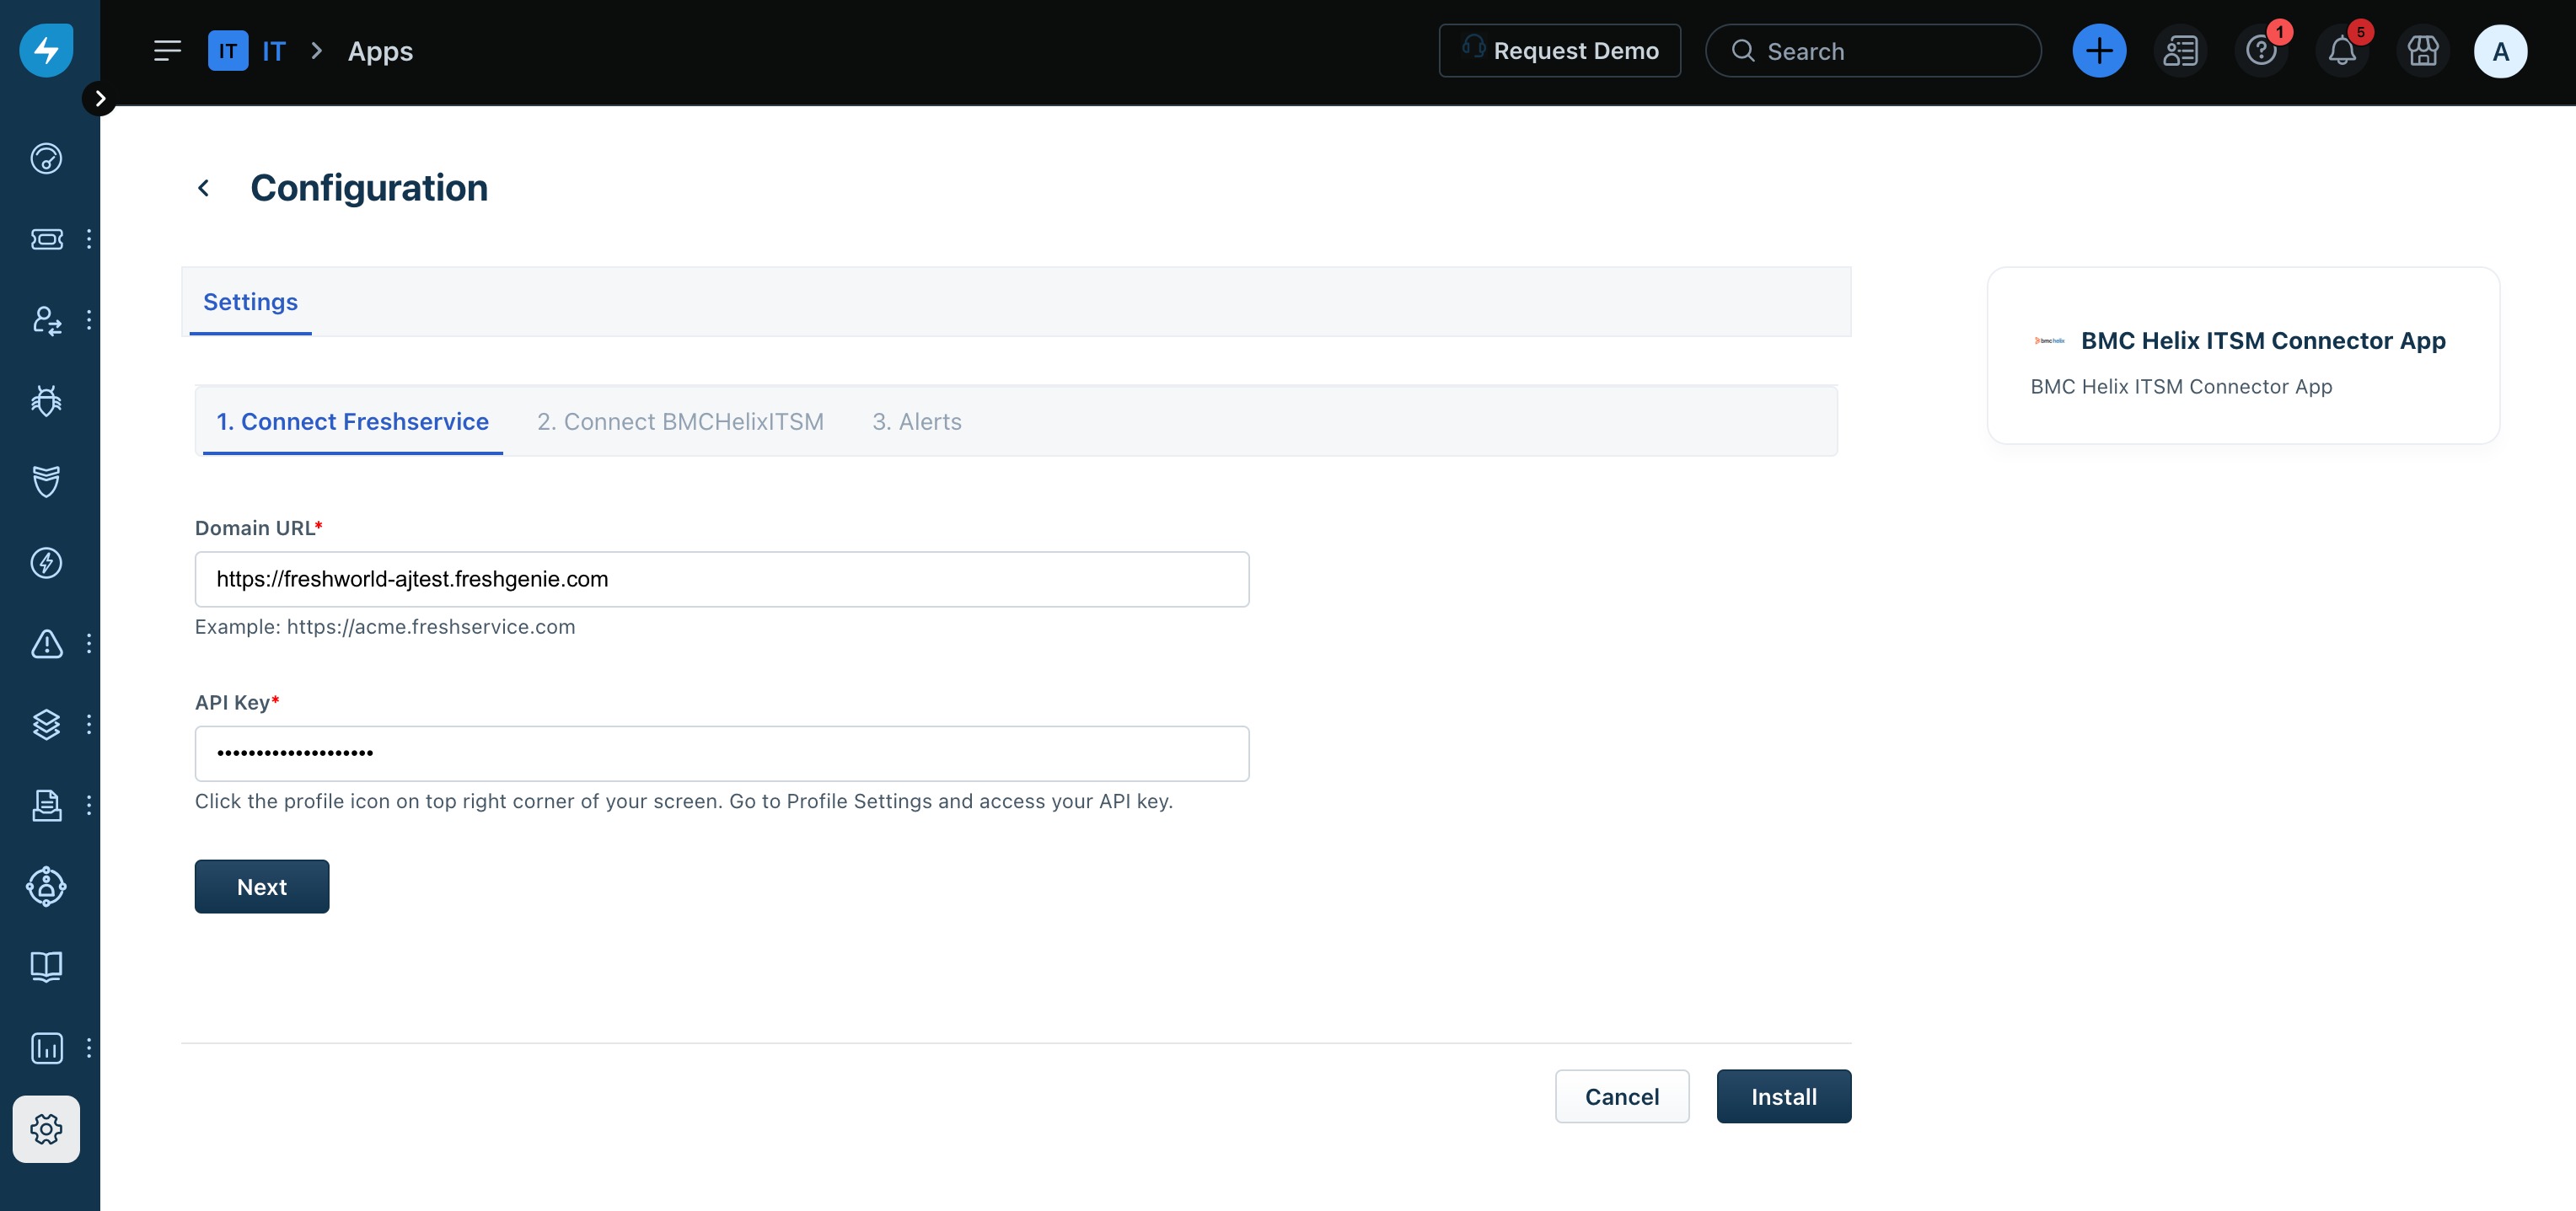The width and height of the screenshot is (2576, 1211).
Task: Open the Reports three-dot submenu
Action: pos(89,1048)
